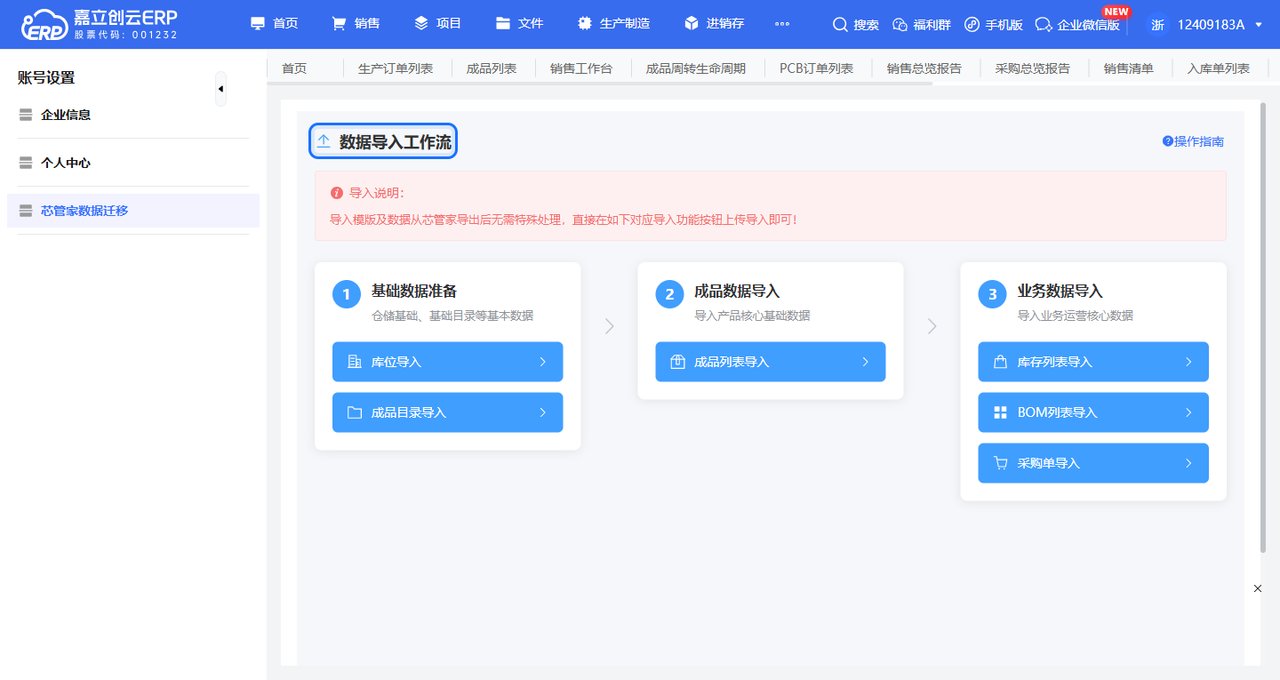Click the cart icon on 采购单导入
Viewport: 1280px width, 680px height.
coord(1000,463)
